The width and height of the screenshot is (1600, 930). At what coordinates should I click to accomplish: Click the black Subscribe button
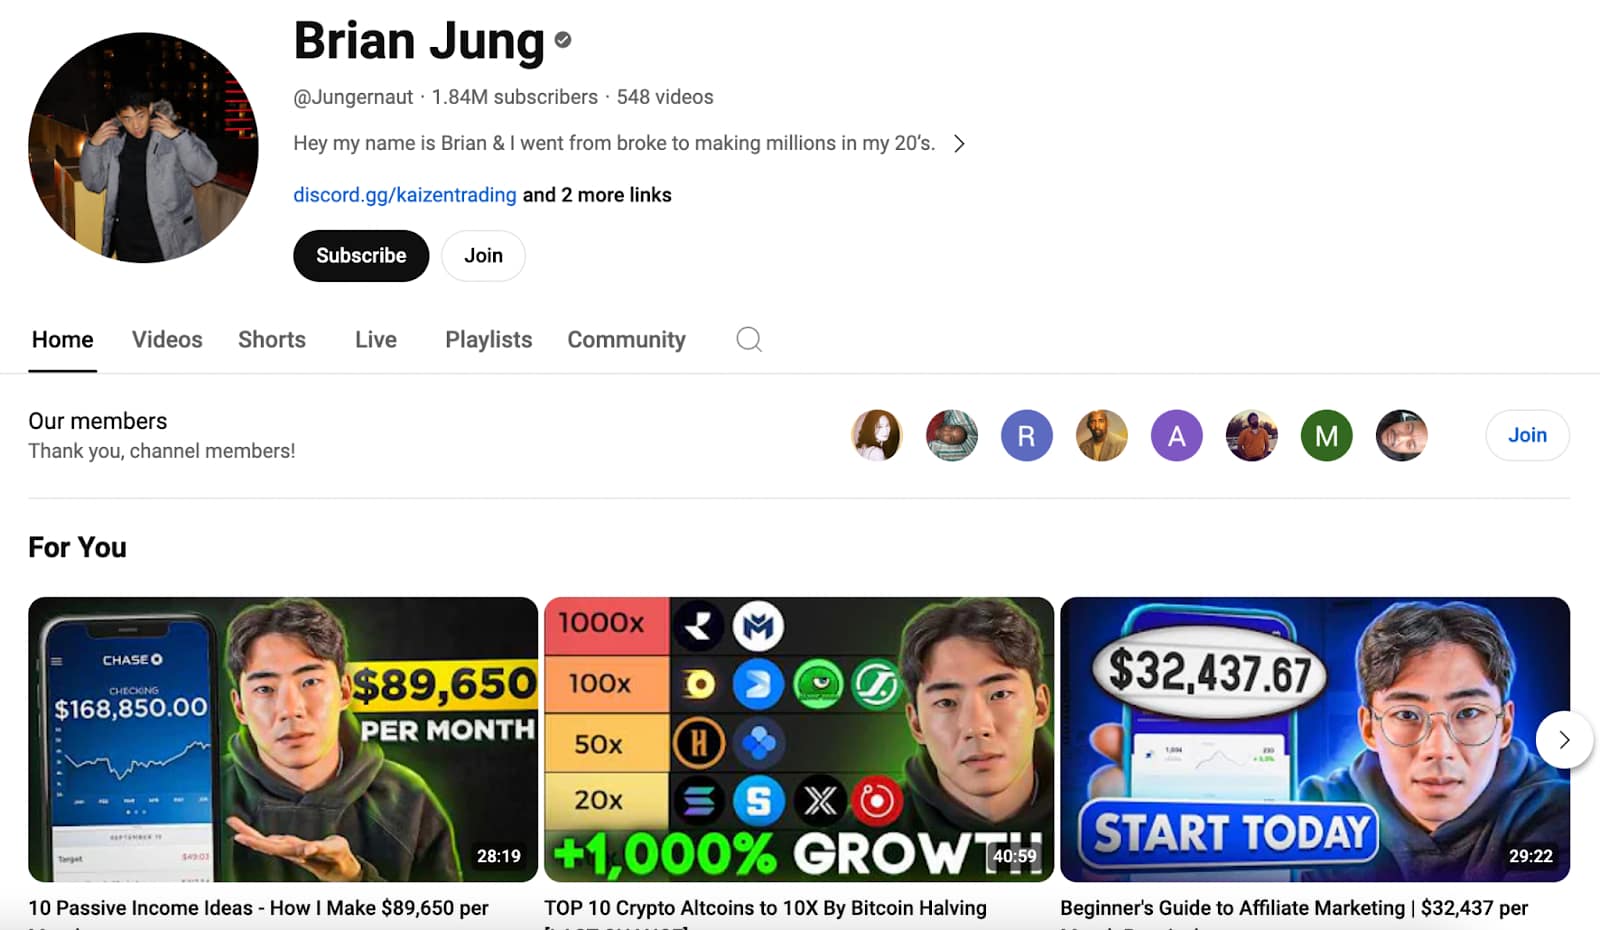[x=361, y=256]
